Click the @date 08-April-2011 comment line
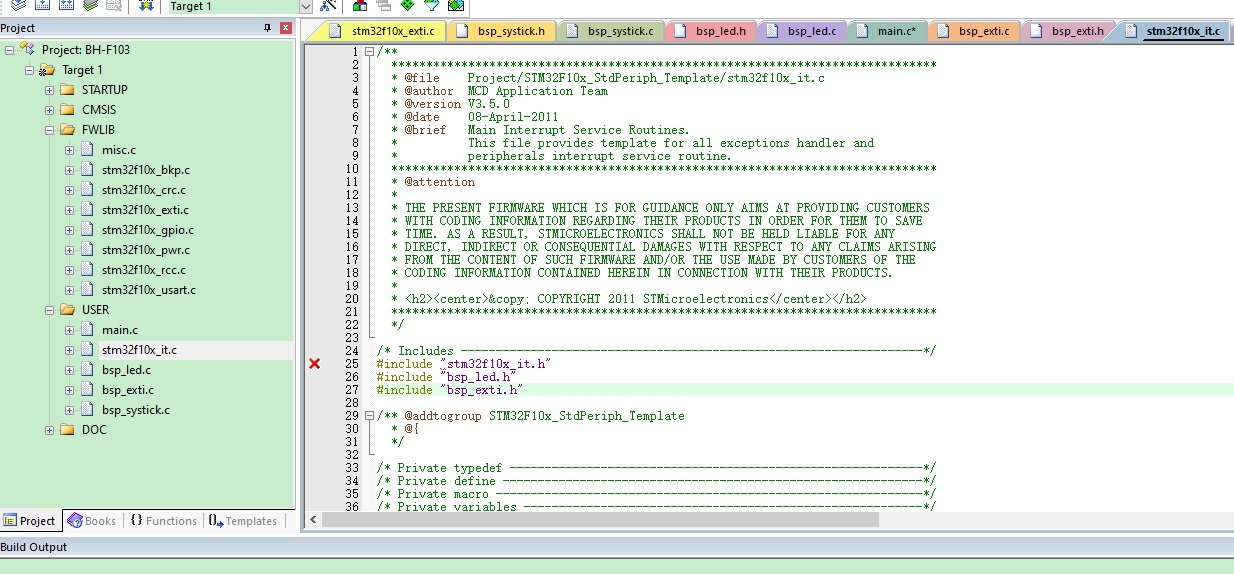 pyautogui.click(x=475, y=117)
